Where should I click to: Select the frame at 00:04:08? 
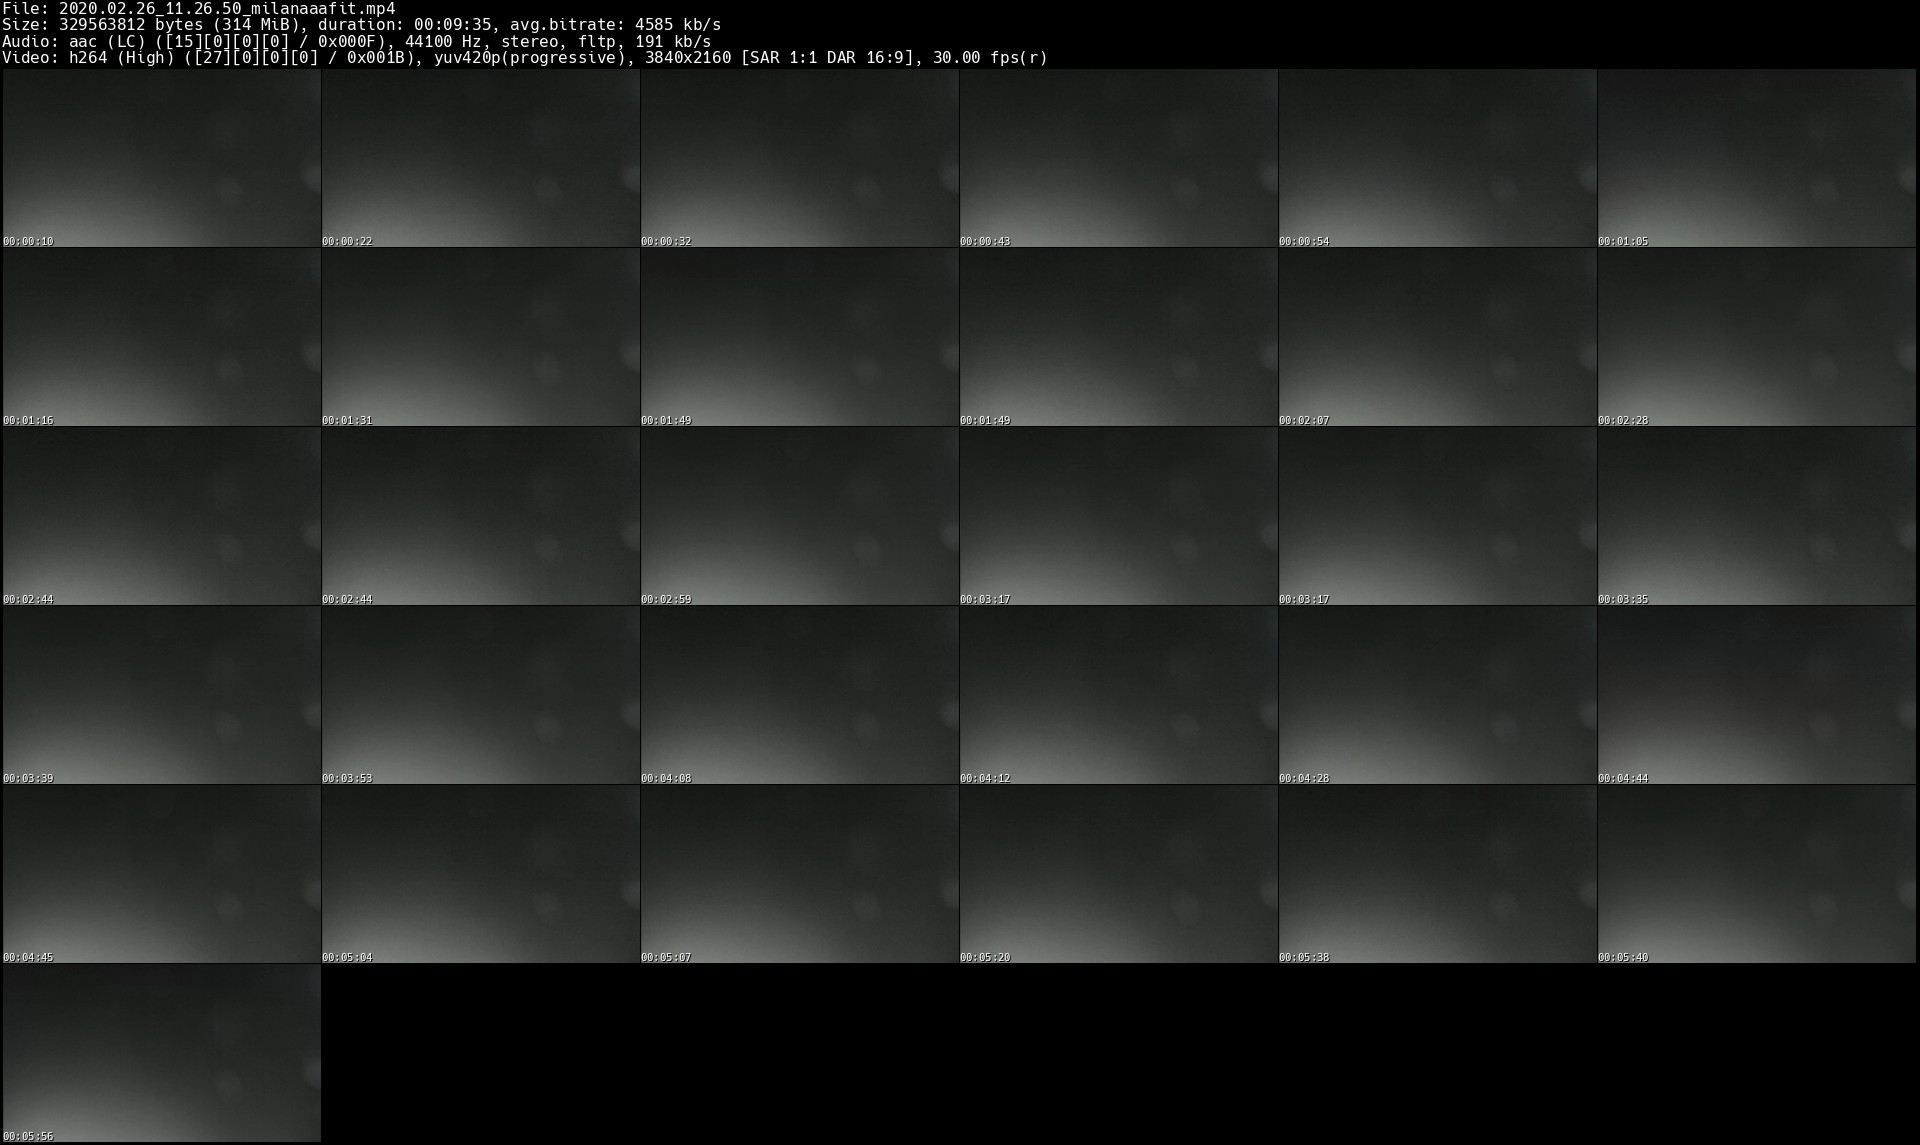pos(799,695)
